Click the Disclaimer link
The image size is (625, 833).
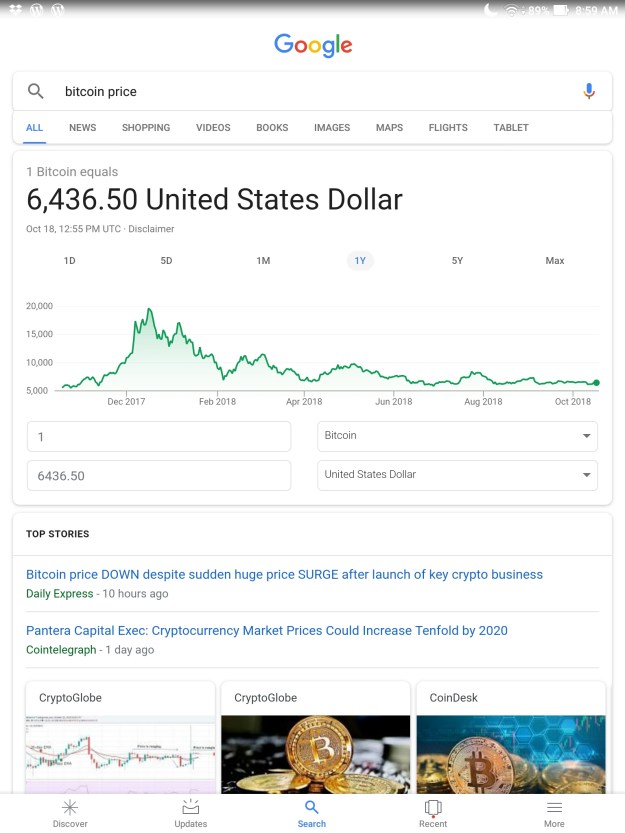coord(151,229)
